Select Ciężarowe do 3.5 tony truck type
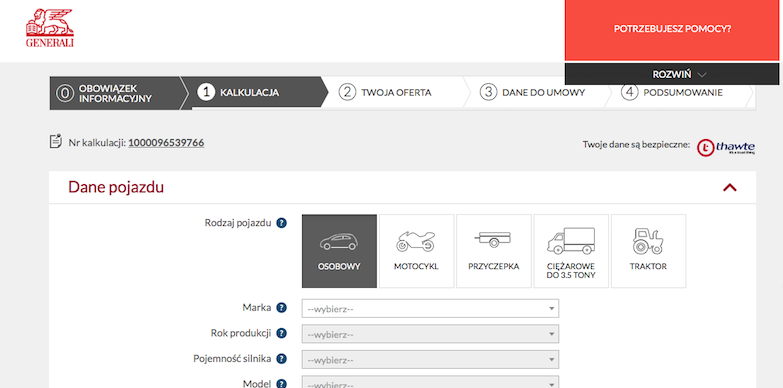The width and height of the screenshot is (783, 388). 571,251
